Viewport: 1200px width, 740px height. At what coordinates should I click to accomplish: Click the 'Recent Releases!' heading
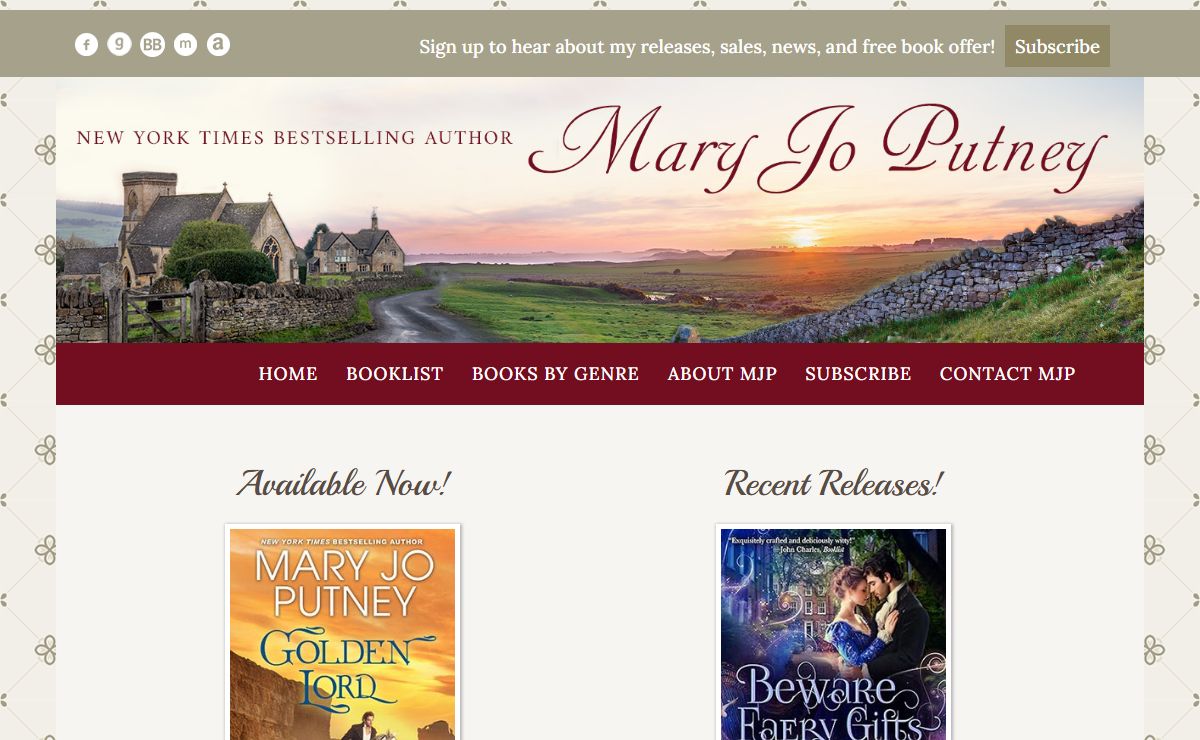(x=833, y=484)
